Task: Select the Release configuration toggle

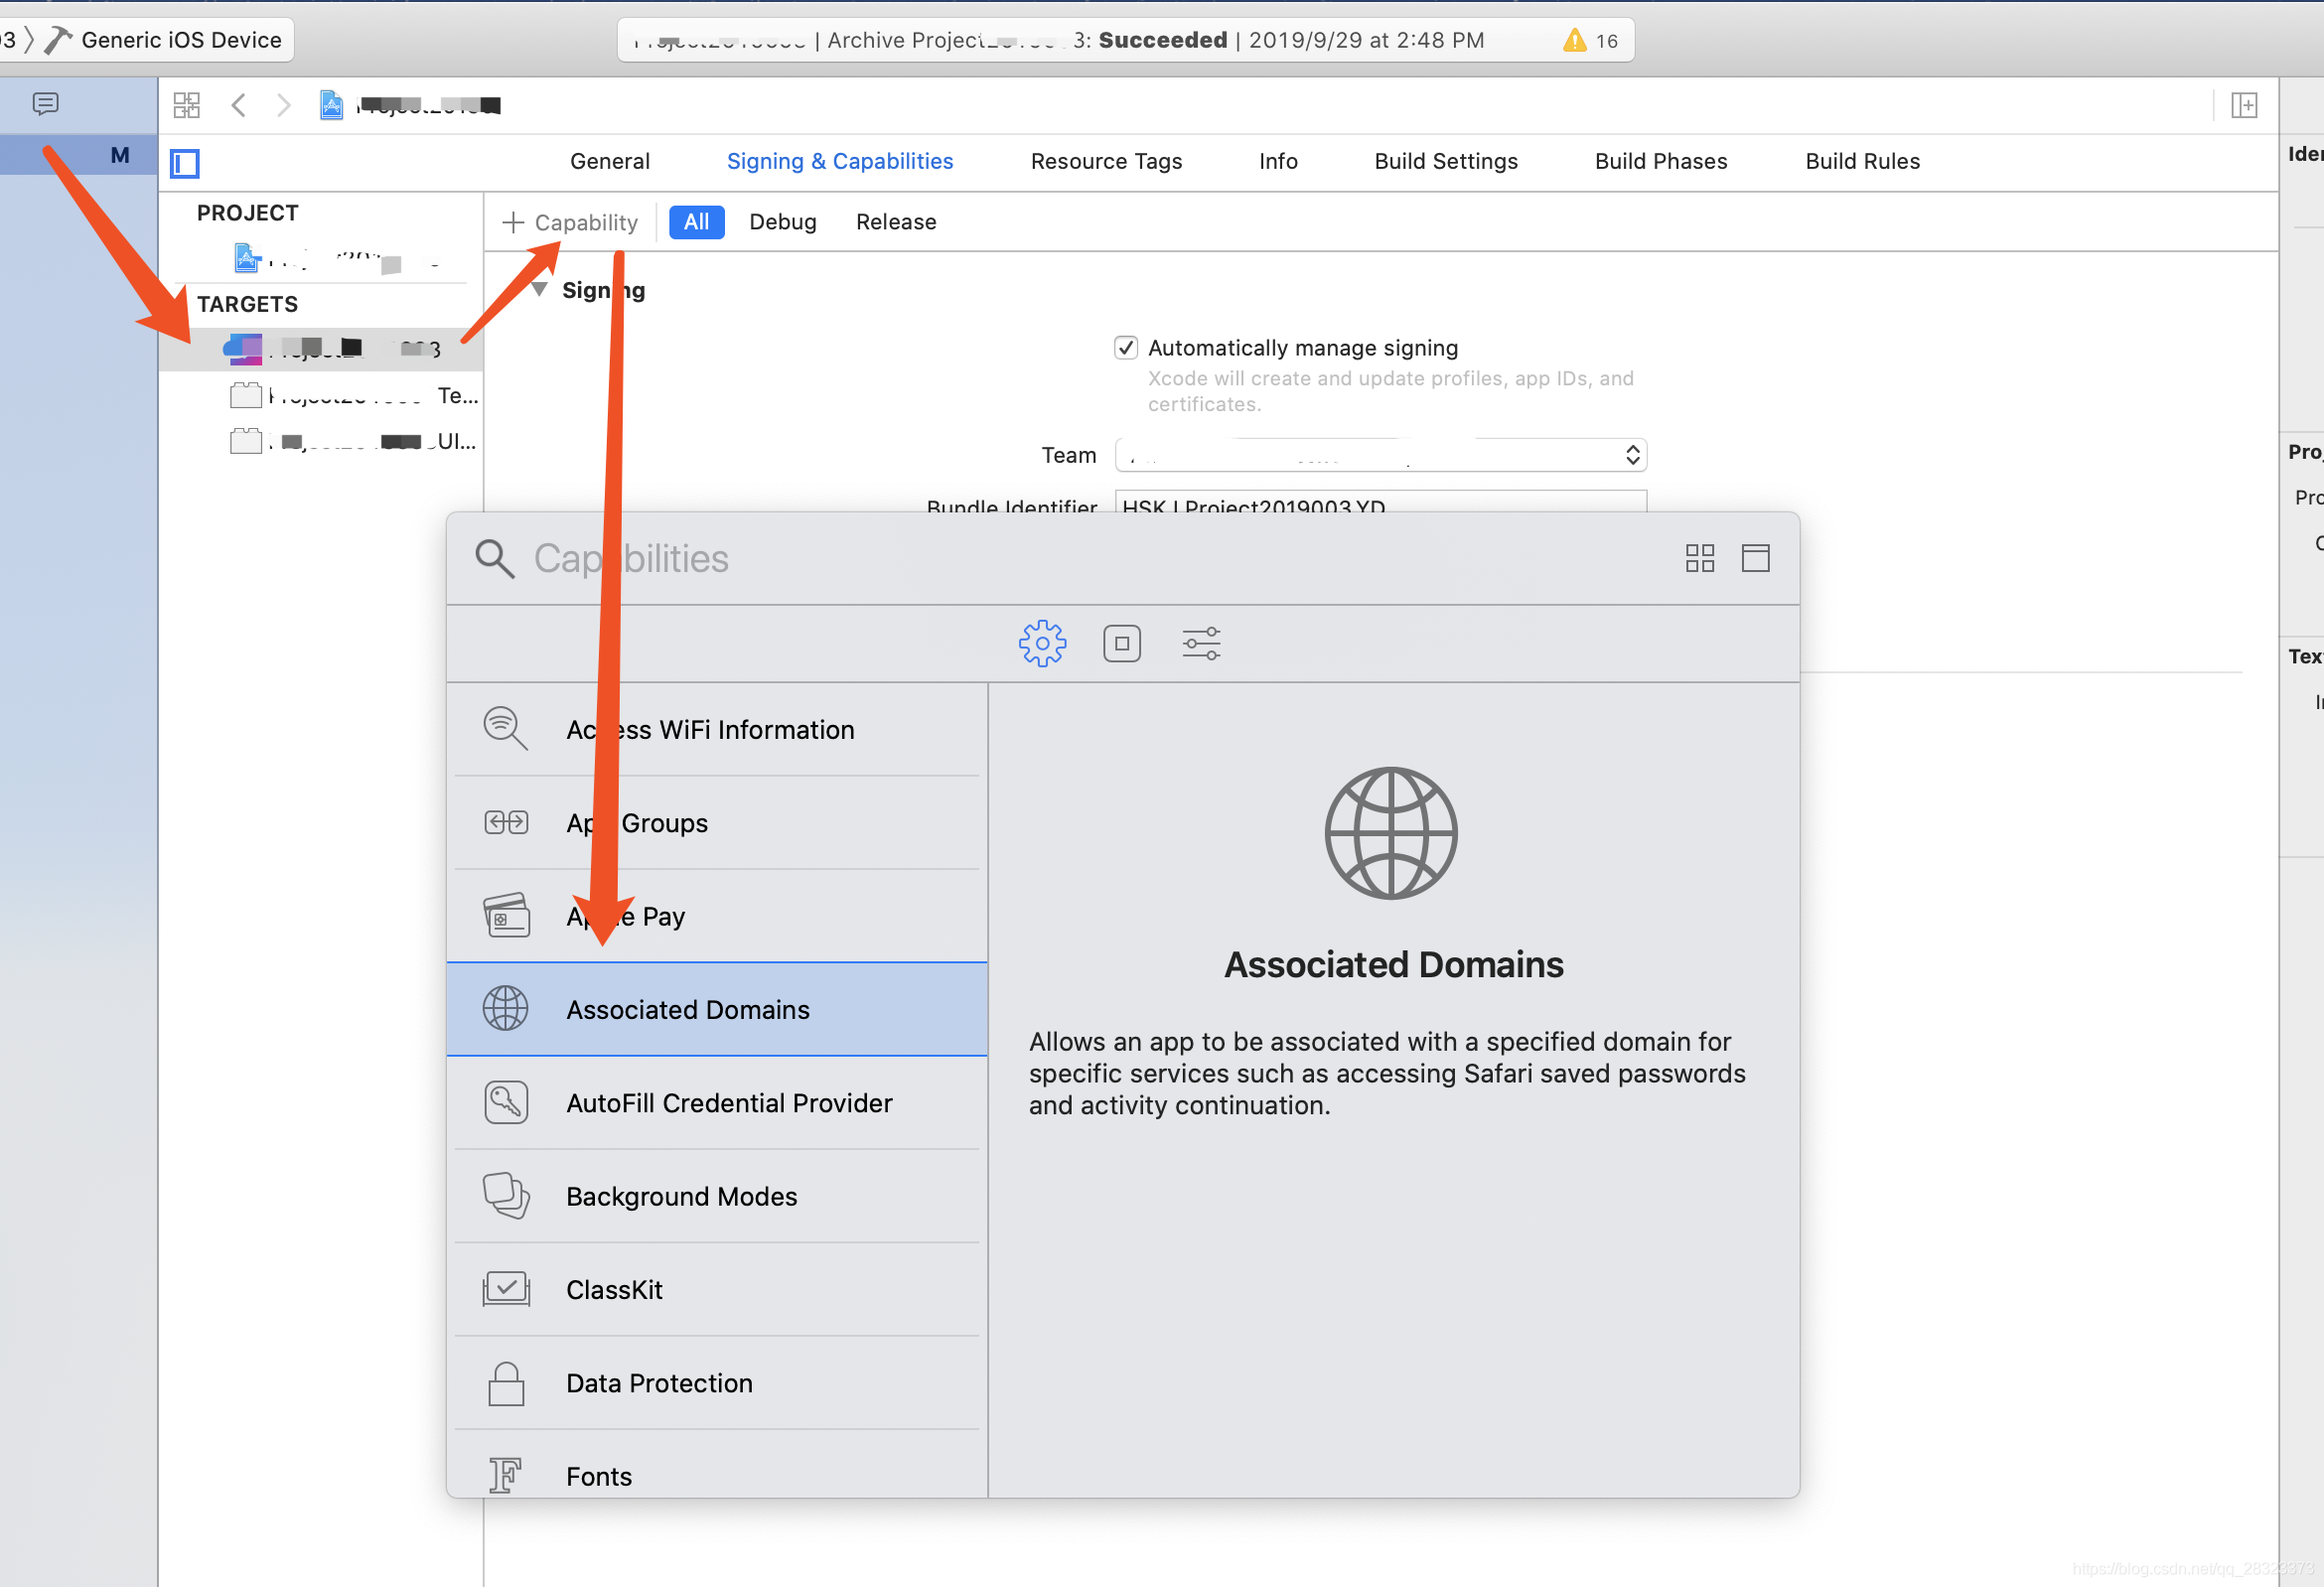Action: point(894,220)
